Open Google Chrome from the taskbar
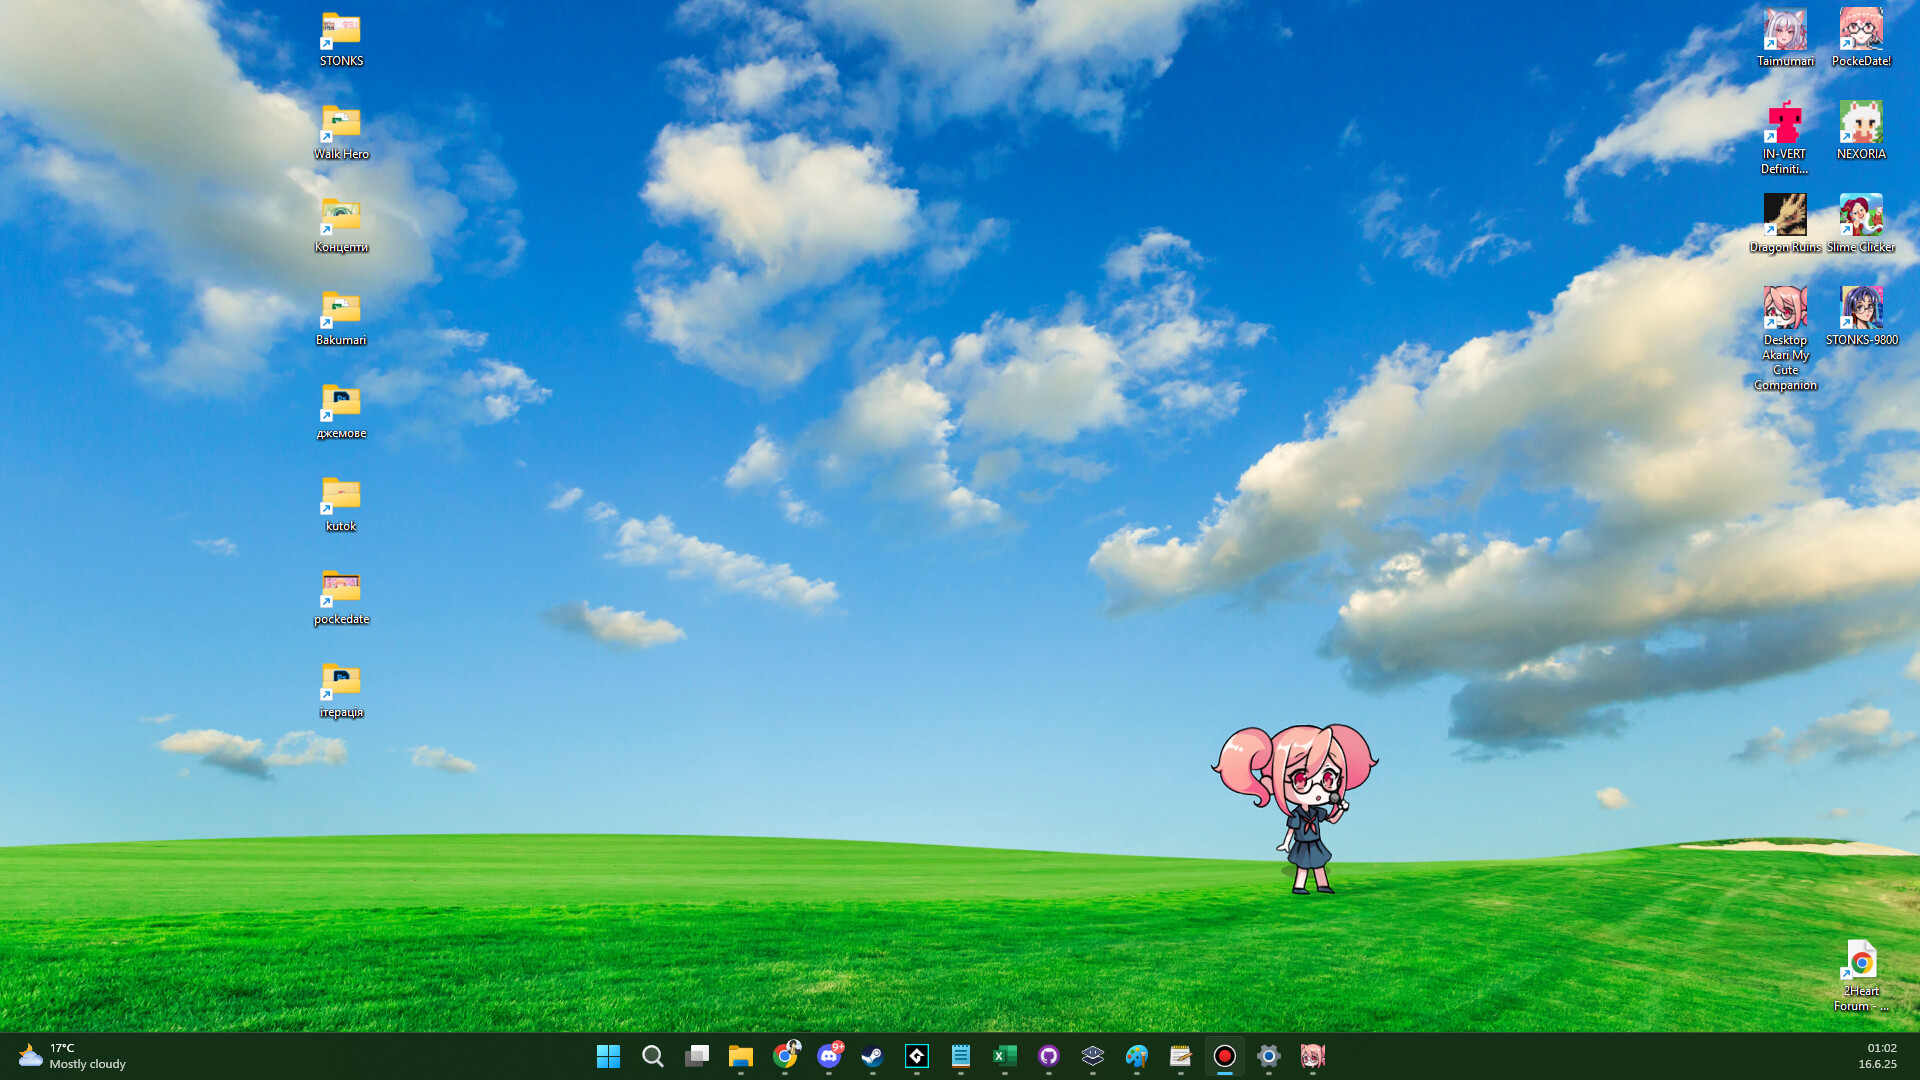Screen dimensions: 1920x1080 [x=785, y=1056]
